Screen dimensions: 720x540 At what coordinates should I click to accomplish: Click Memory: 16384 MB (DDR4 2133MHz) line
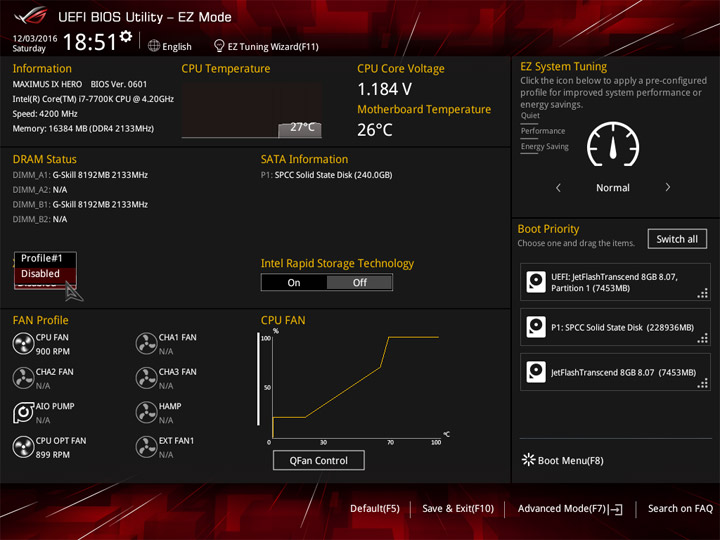[x=83, y=129]
